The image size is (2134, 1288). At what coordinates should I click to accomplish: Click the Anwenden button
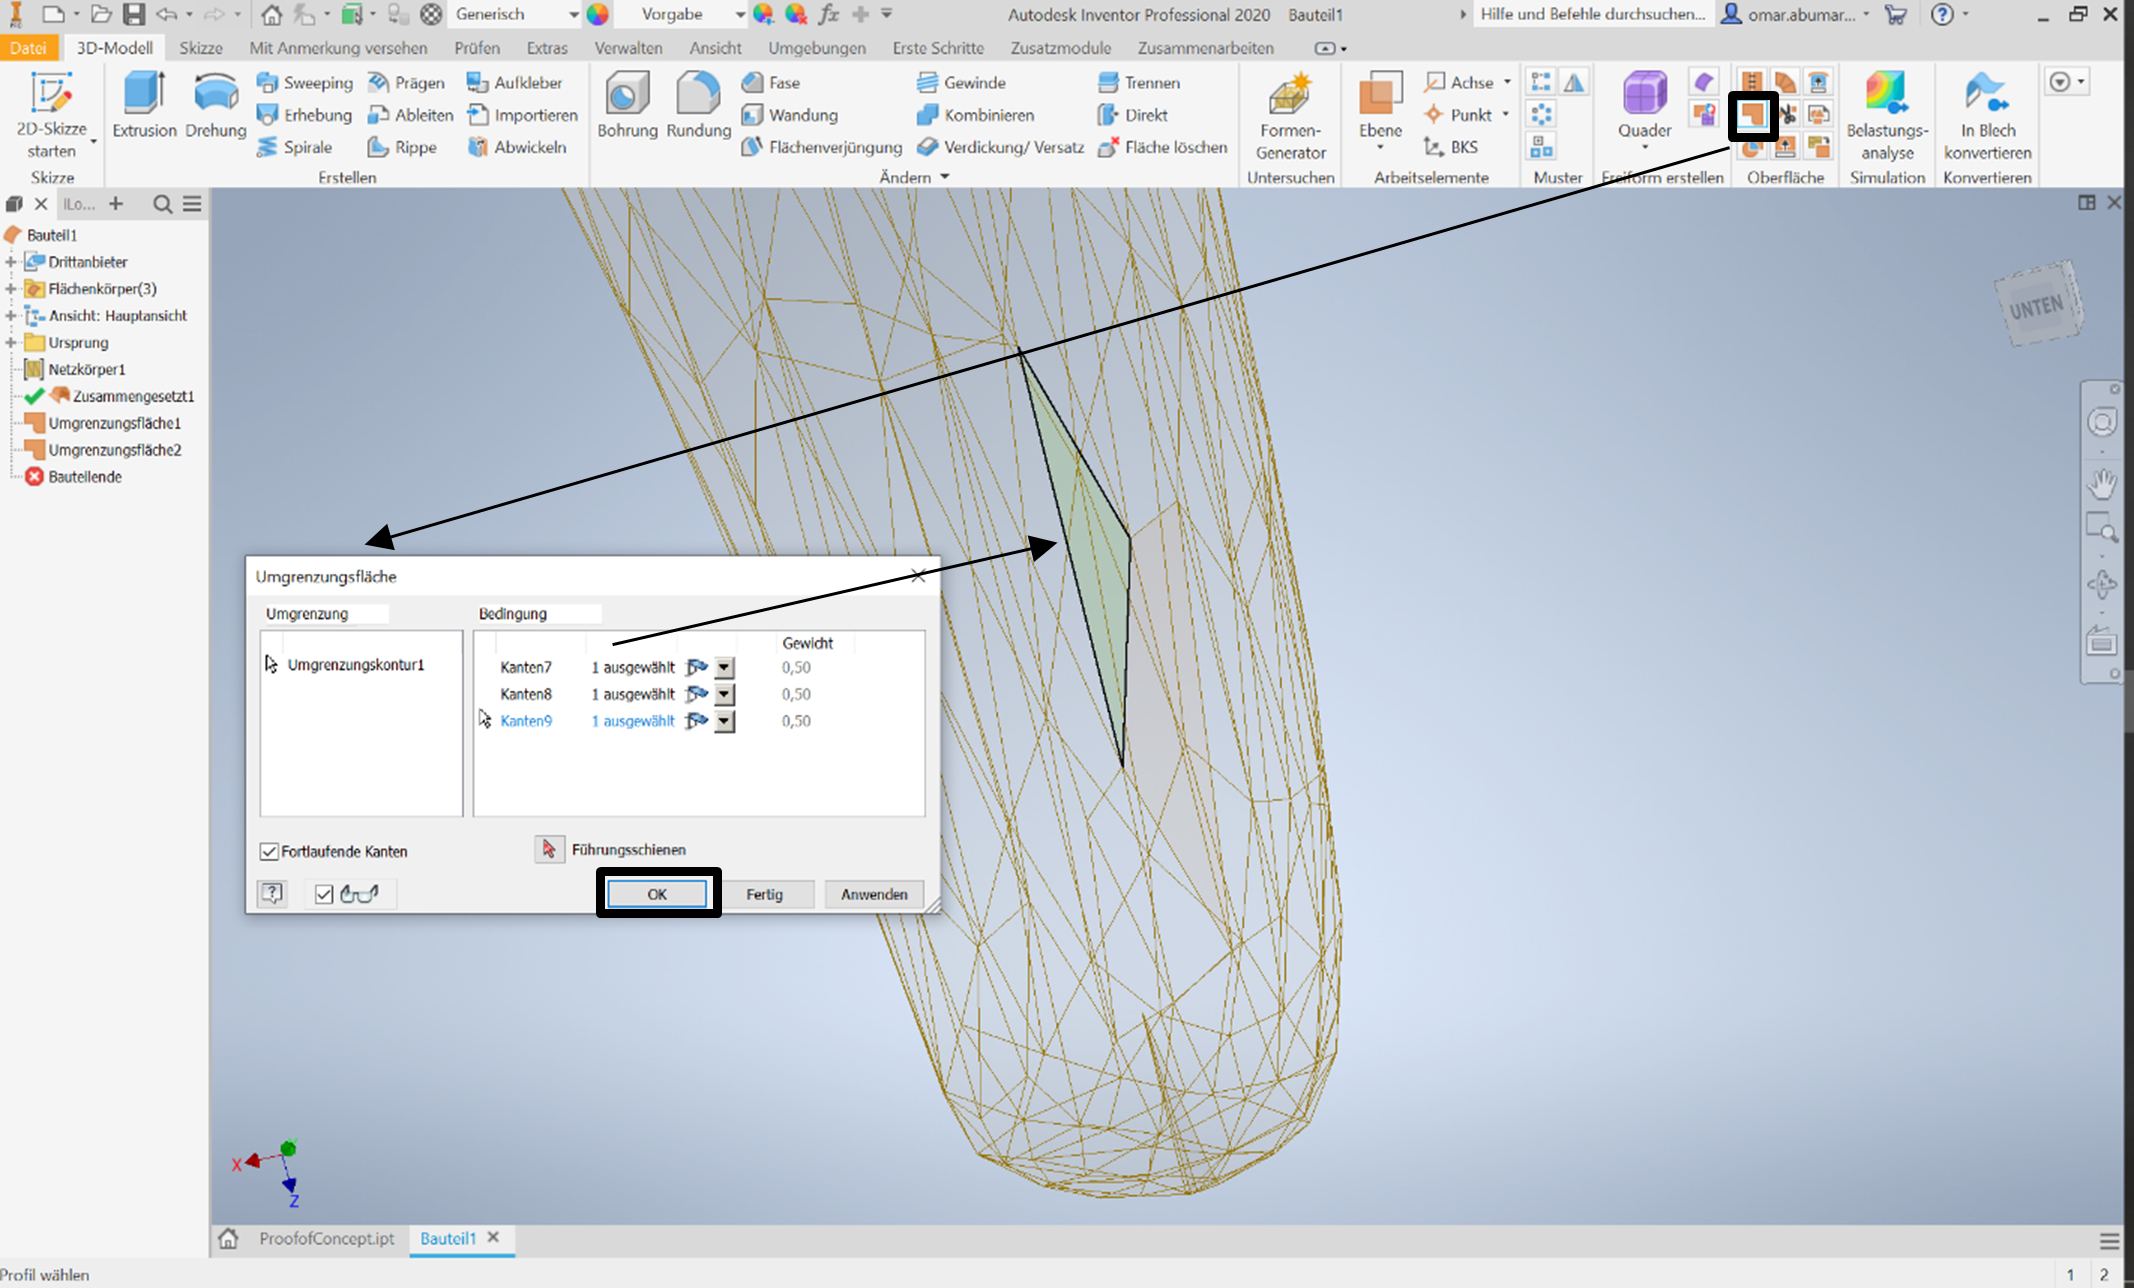tap(873, 893)
